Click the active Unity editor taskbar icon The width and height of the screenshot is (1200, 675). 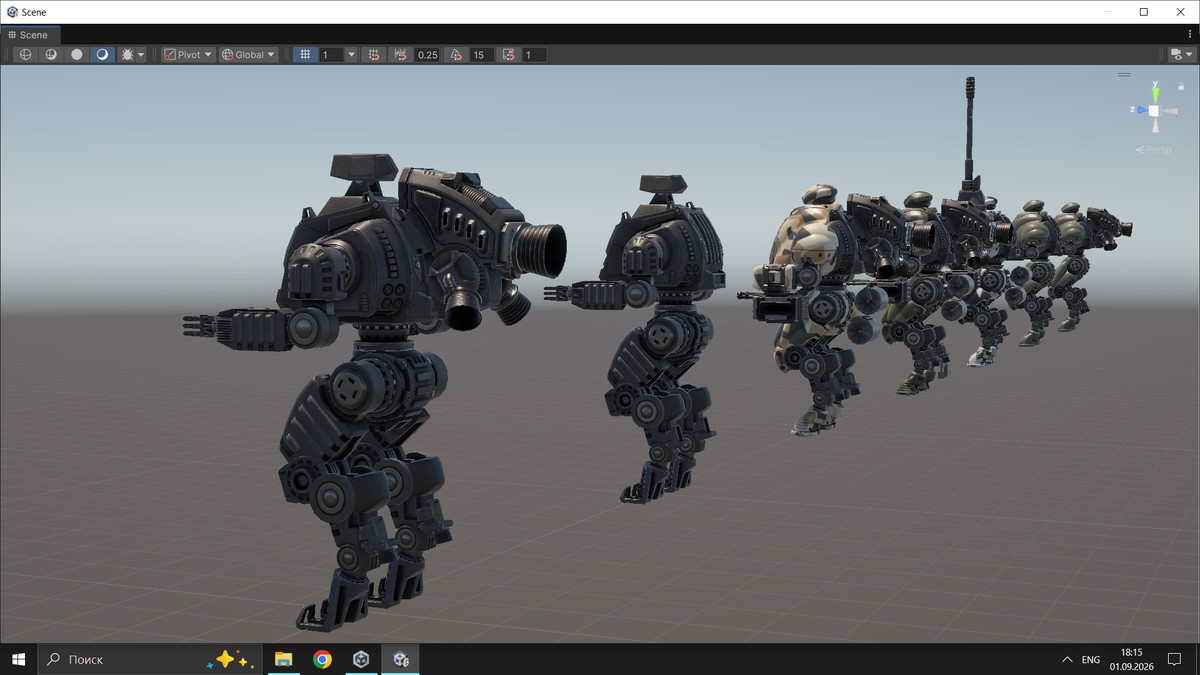coord(400,659)
